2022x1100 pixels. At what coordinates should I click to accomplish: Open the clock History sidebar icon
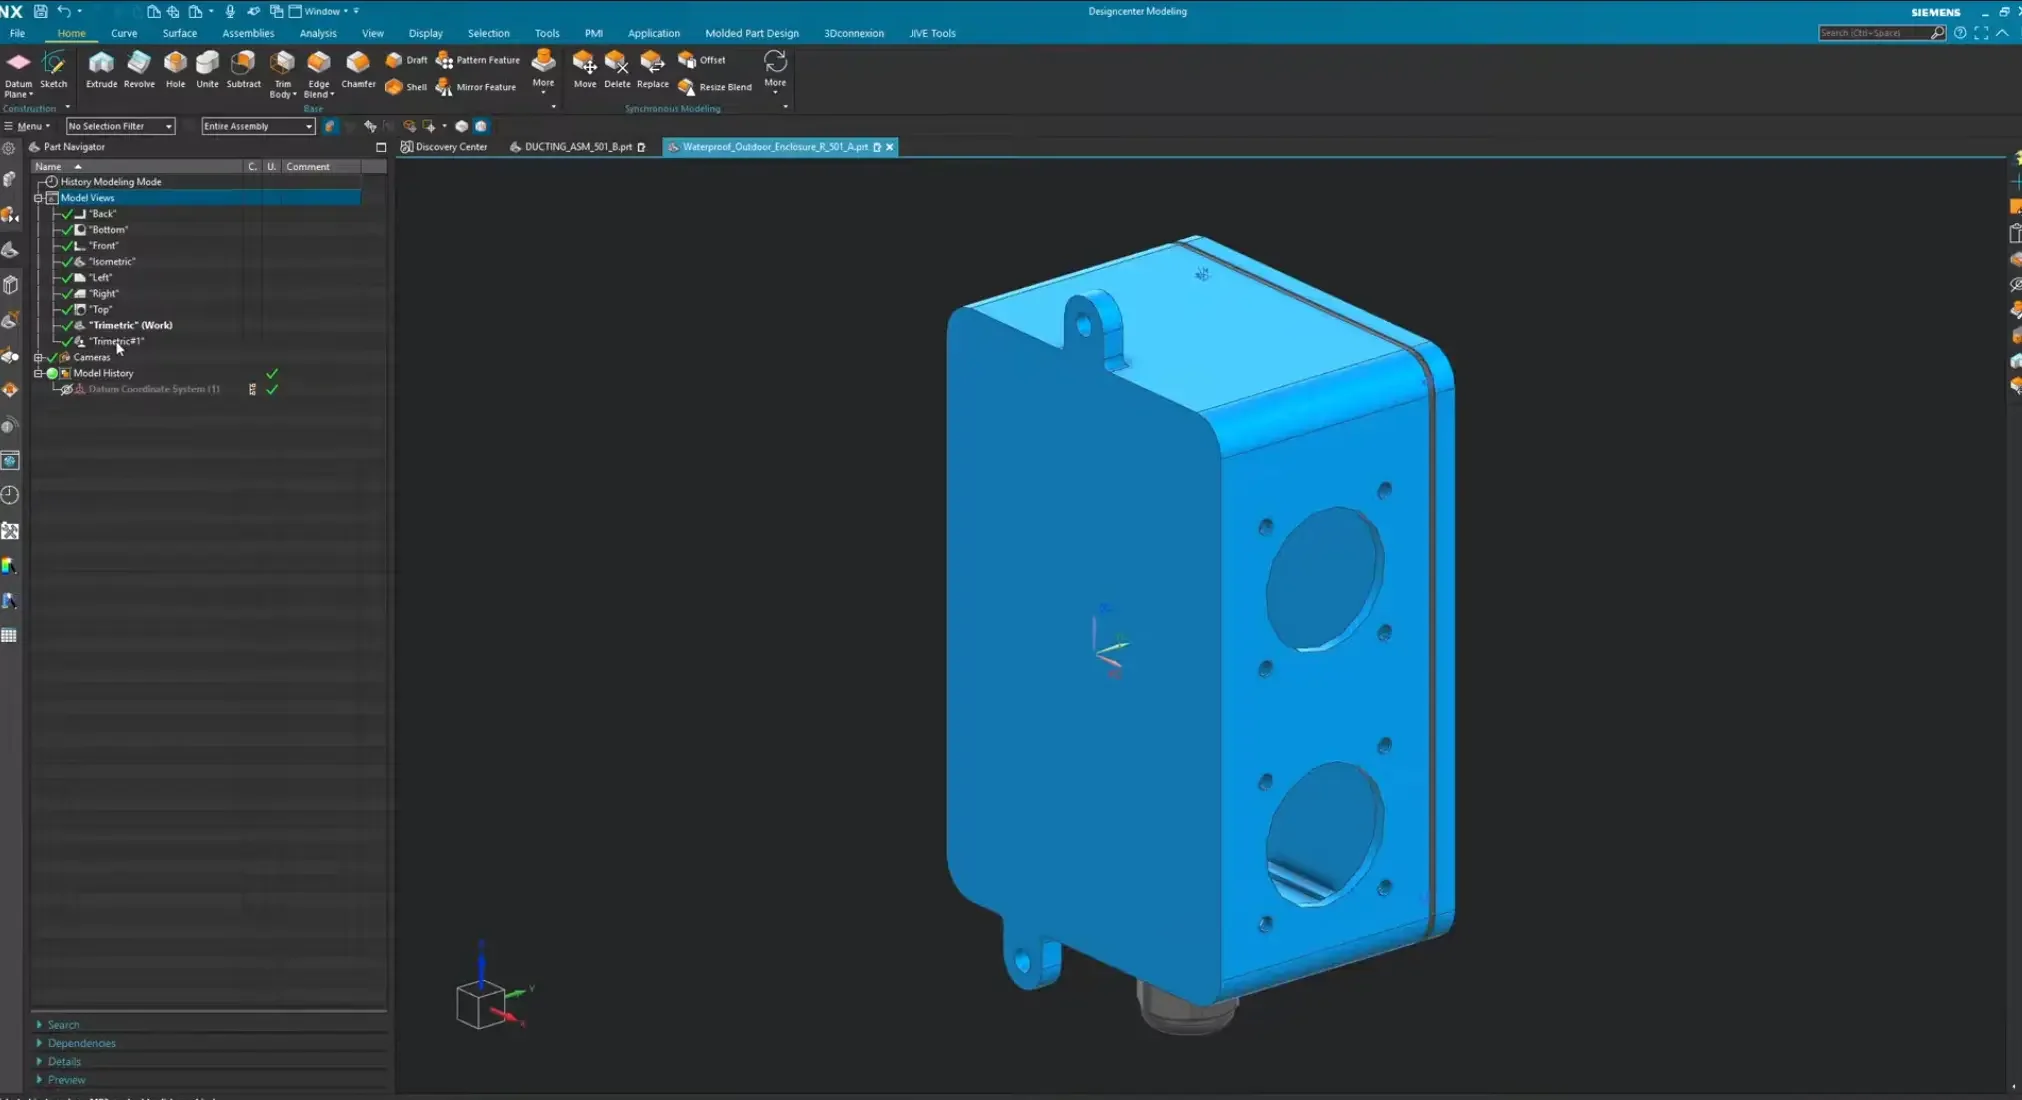(10, 495)
